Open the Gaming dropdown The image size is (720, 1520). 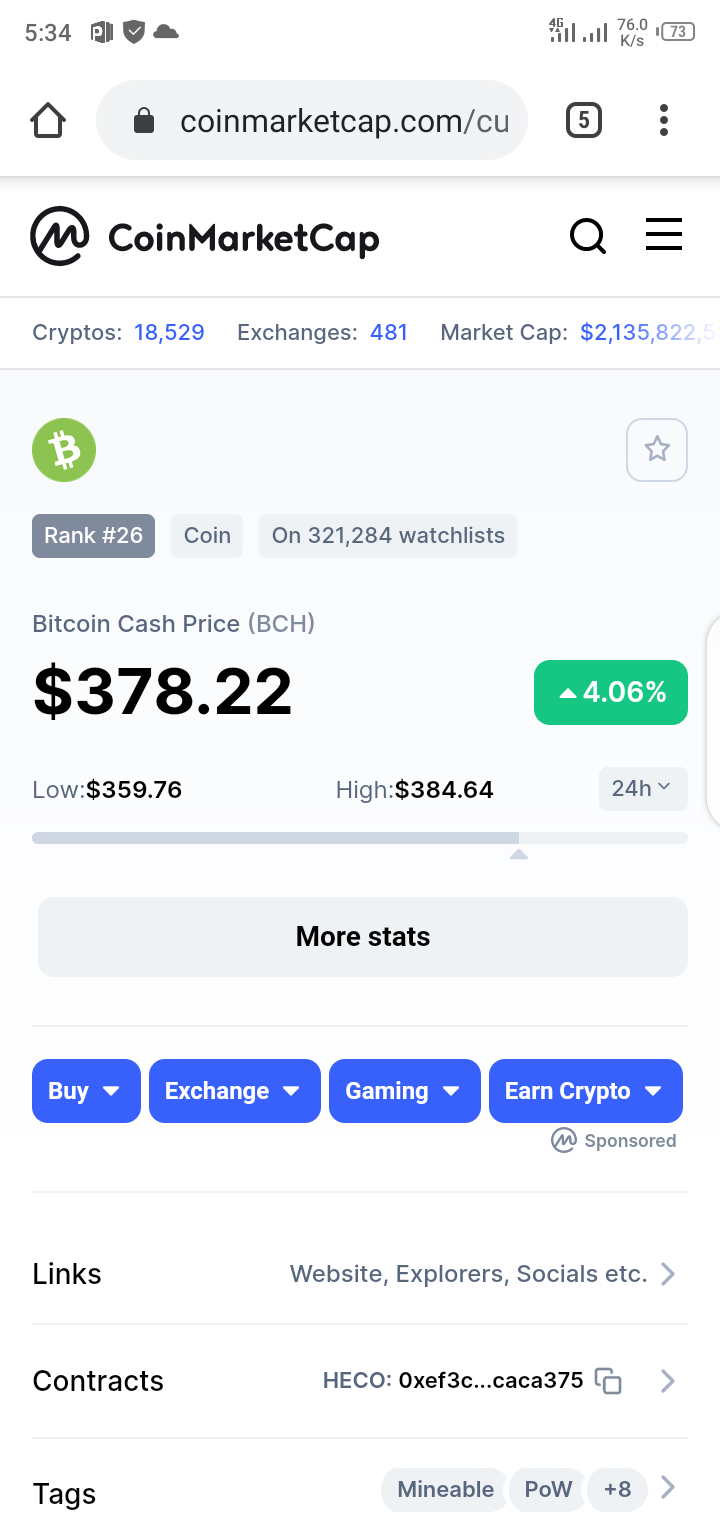pos(404,1091)
